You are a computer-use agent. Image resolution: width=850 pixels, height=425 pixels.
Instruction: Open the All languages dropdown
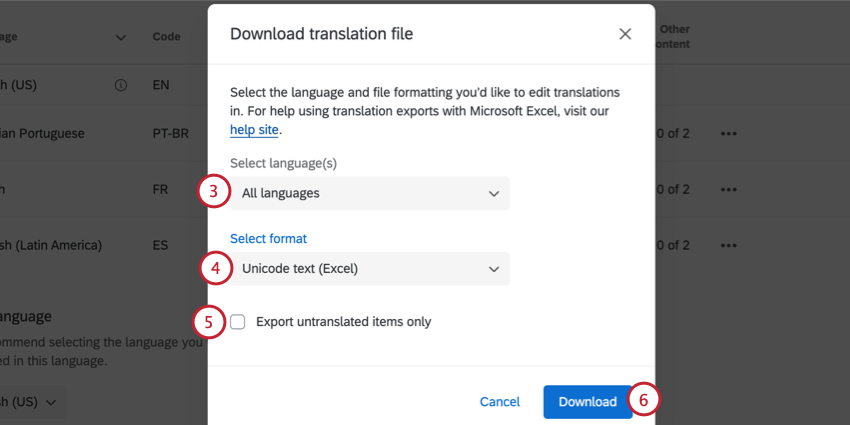pos(370,193)
